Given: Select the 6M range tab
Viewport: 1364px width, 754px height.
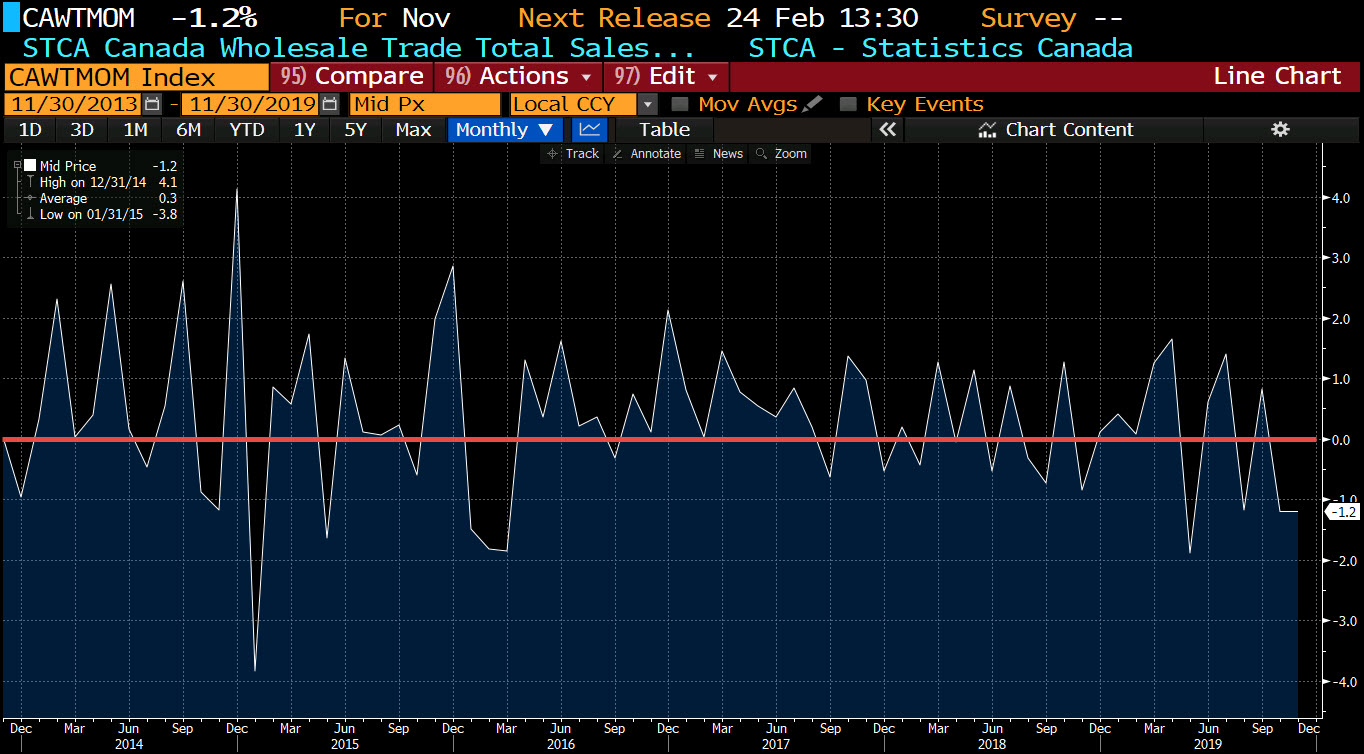Looking at the screenshot, I should (188, 129).
